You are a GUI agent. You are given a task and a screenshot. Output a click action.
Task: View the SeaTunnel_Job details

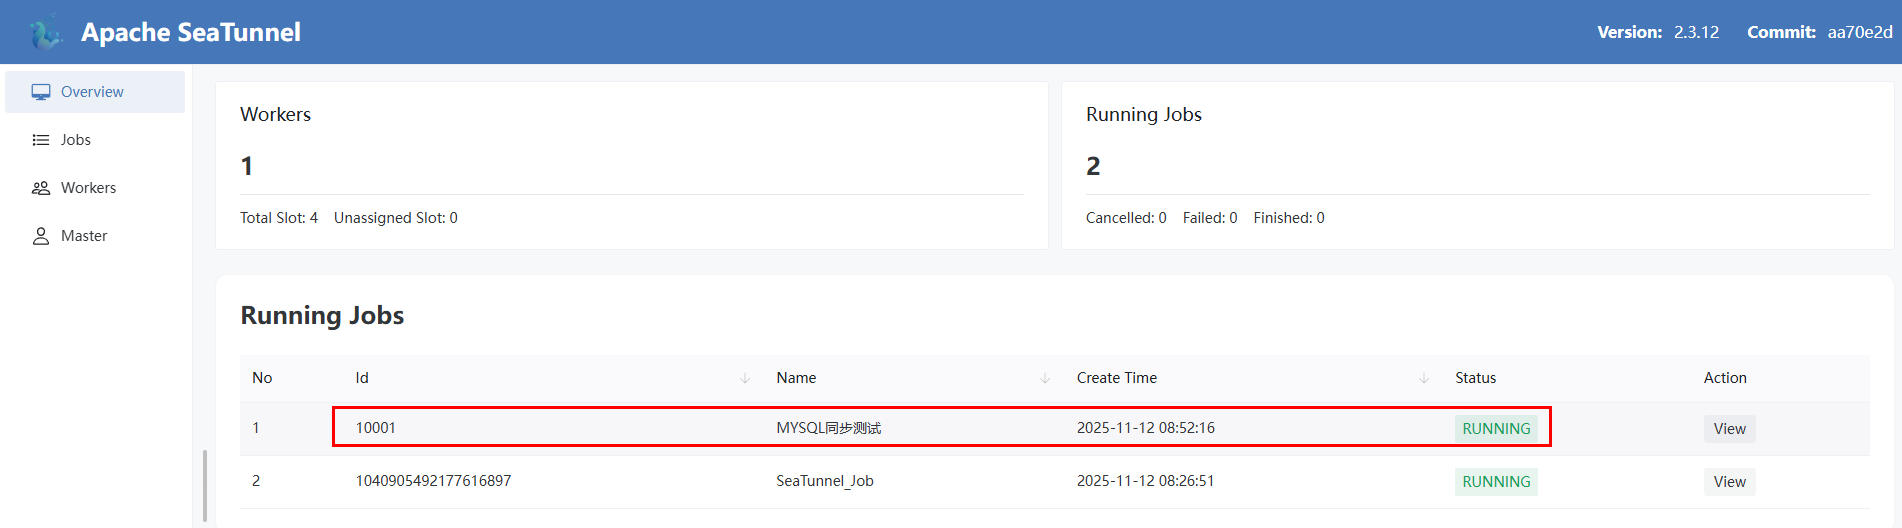coord(1729,482)
